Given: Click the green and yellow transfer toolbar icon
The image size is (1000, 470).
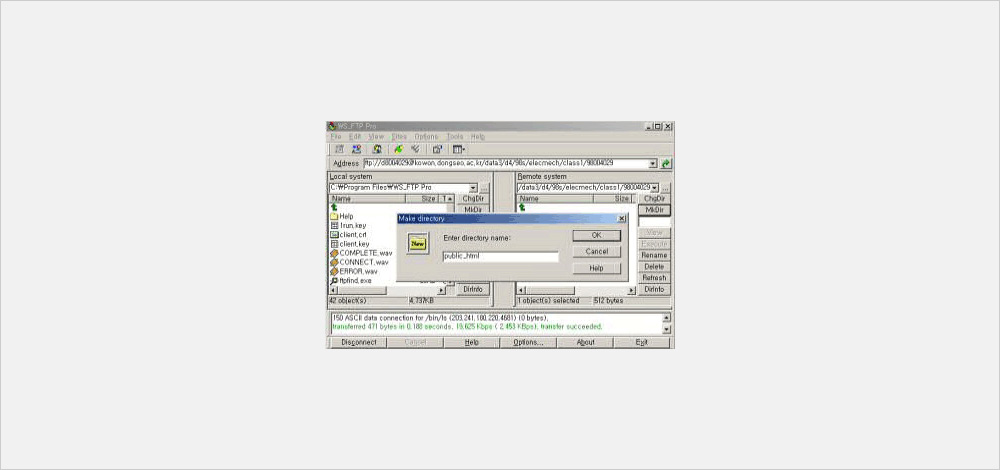Looking at the screenshot, I should (x=398, y=149).
